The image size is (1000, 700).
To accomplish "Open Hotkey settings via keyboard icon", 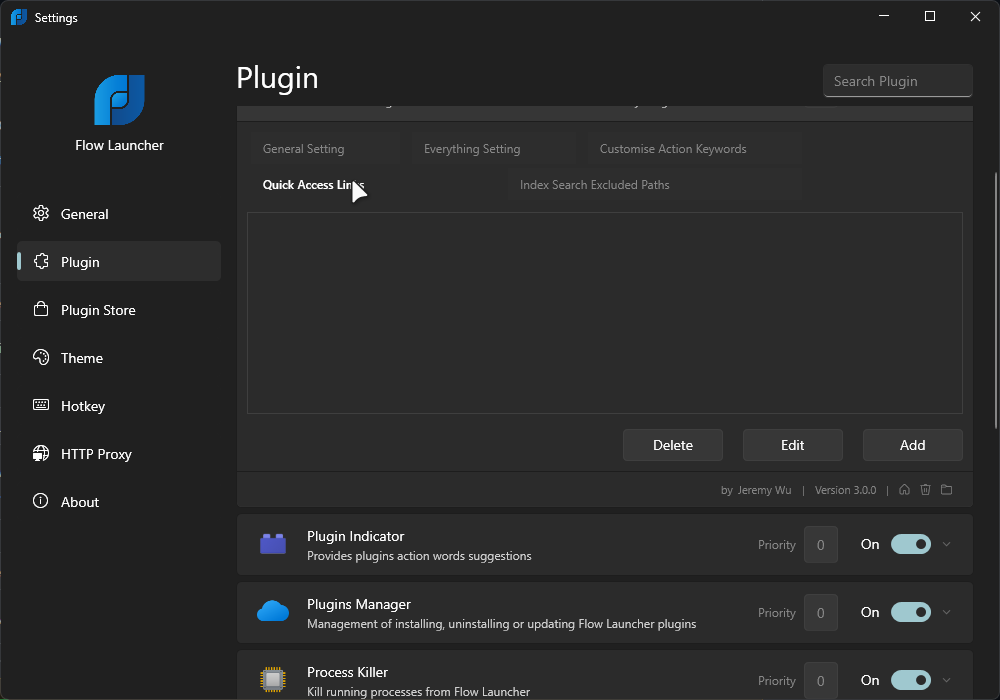I will 41,405.
